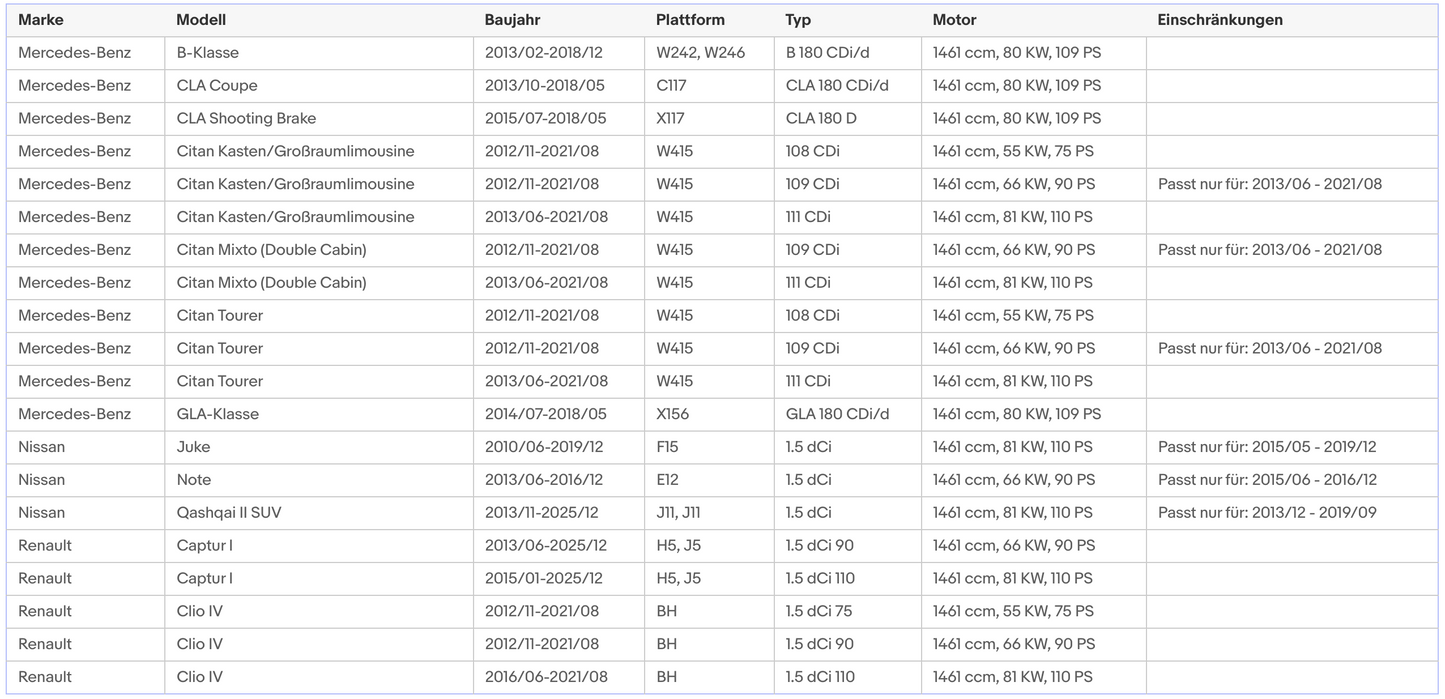1445x699 pixels.
Task: Click "Captur I" in the 2015/01-2025/12 row
Action: pos(204,578)
